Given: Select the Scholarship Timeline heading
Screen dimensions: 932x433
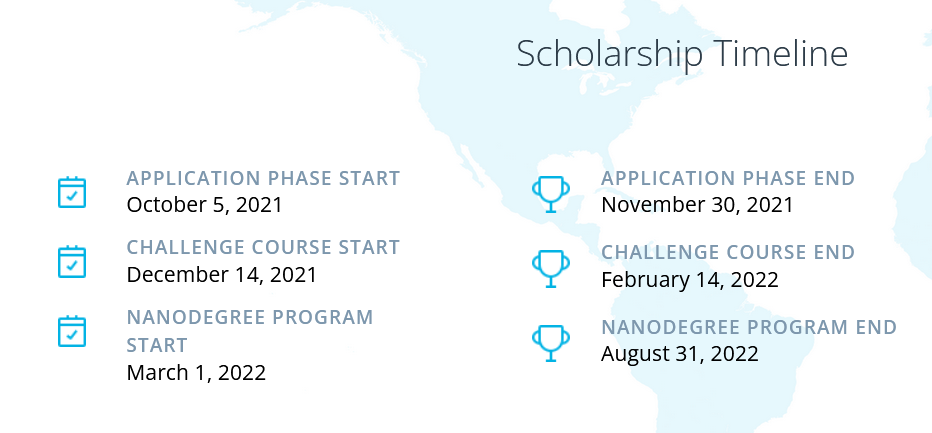Looking at the screenshot, I should [x=682, y=54].
